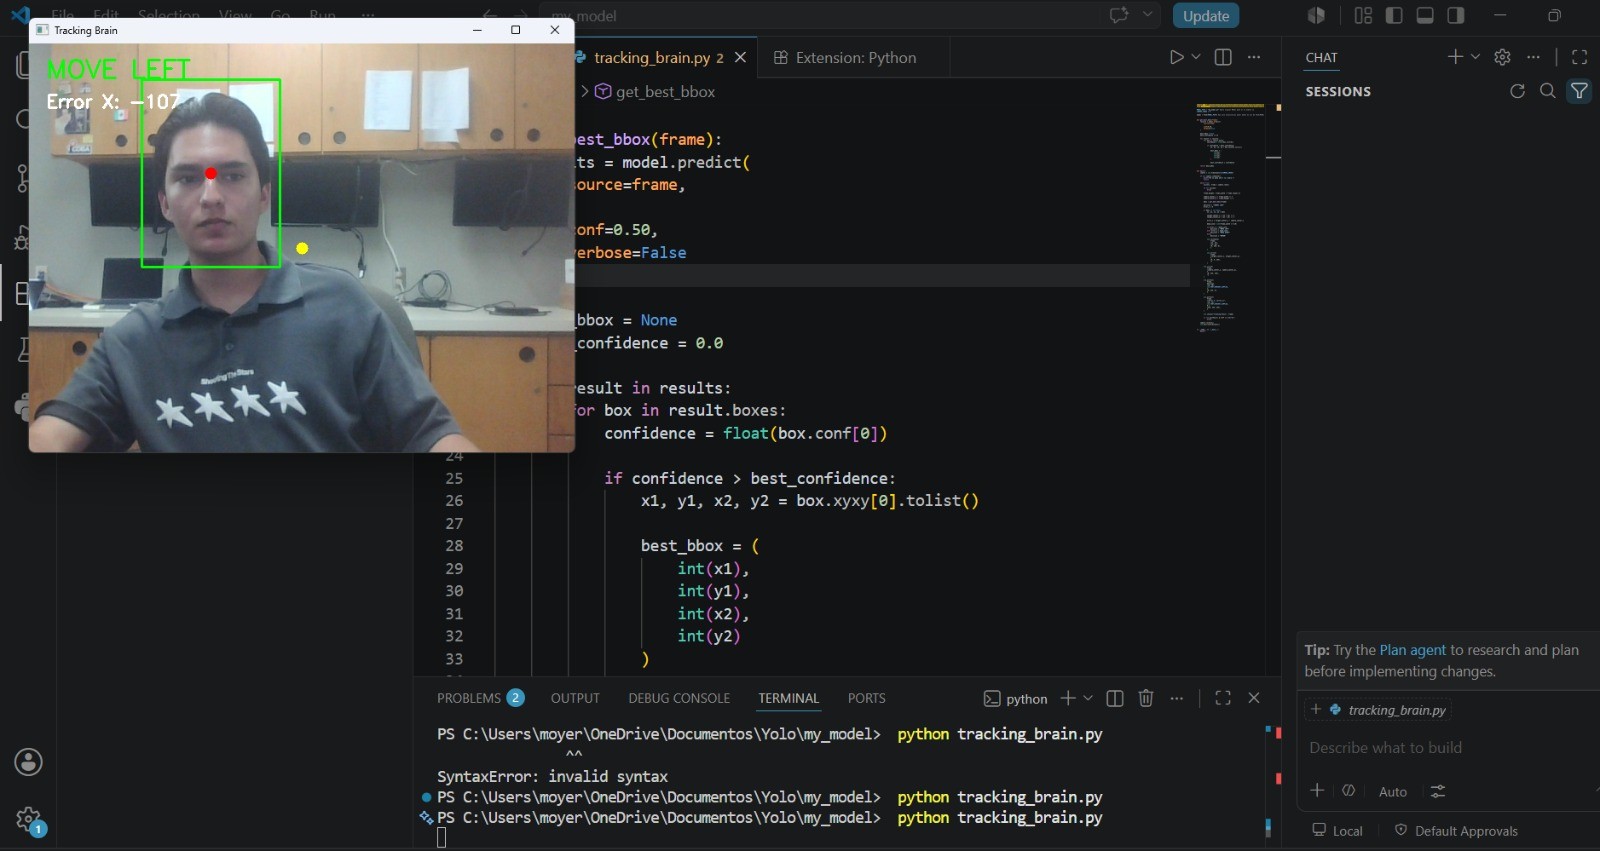
Task: Open the run options dropdown beside play
Action: [1196, 57]
